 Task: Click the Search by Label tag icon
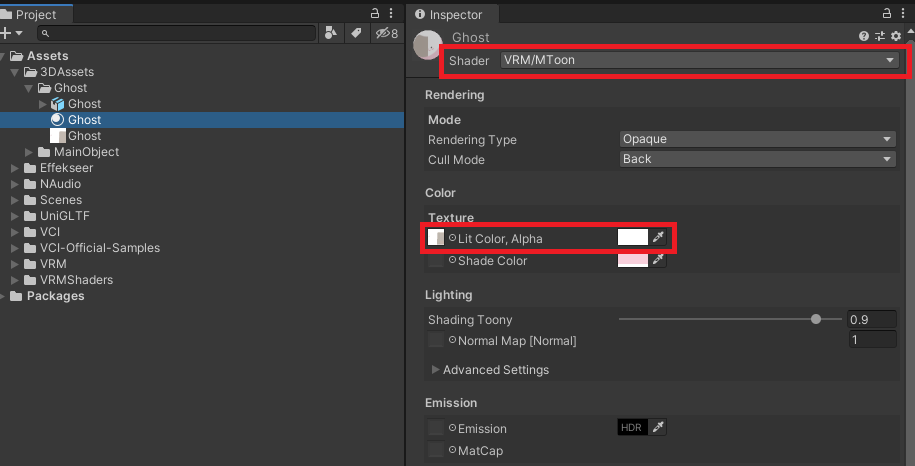356,33
